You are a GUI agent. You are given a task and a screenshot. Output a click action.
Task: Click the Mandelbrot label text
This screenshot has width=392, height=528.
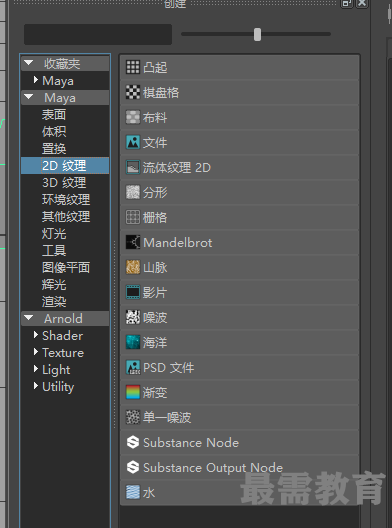tap(178, 242)
